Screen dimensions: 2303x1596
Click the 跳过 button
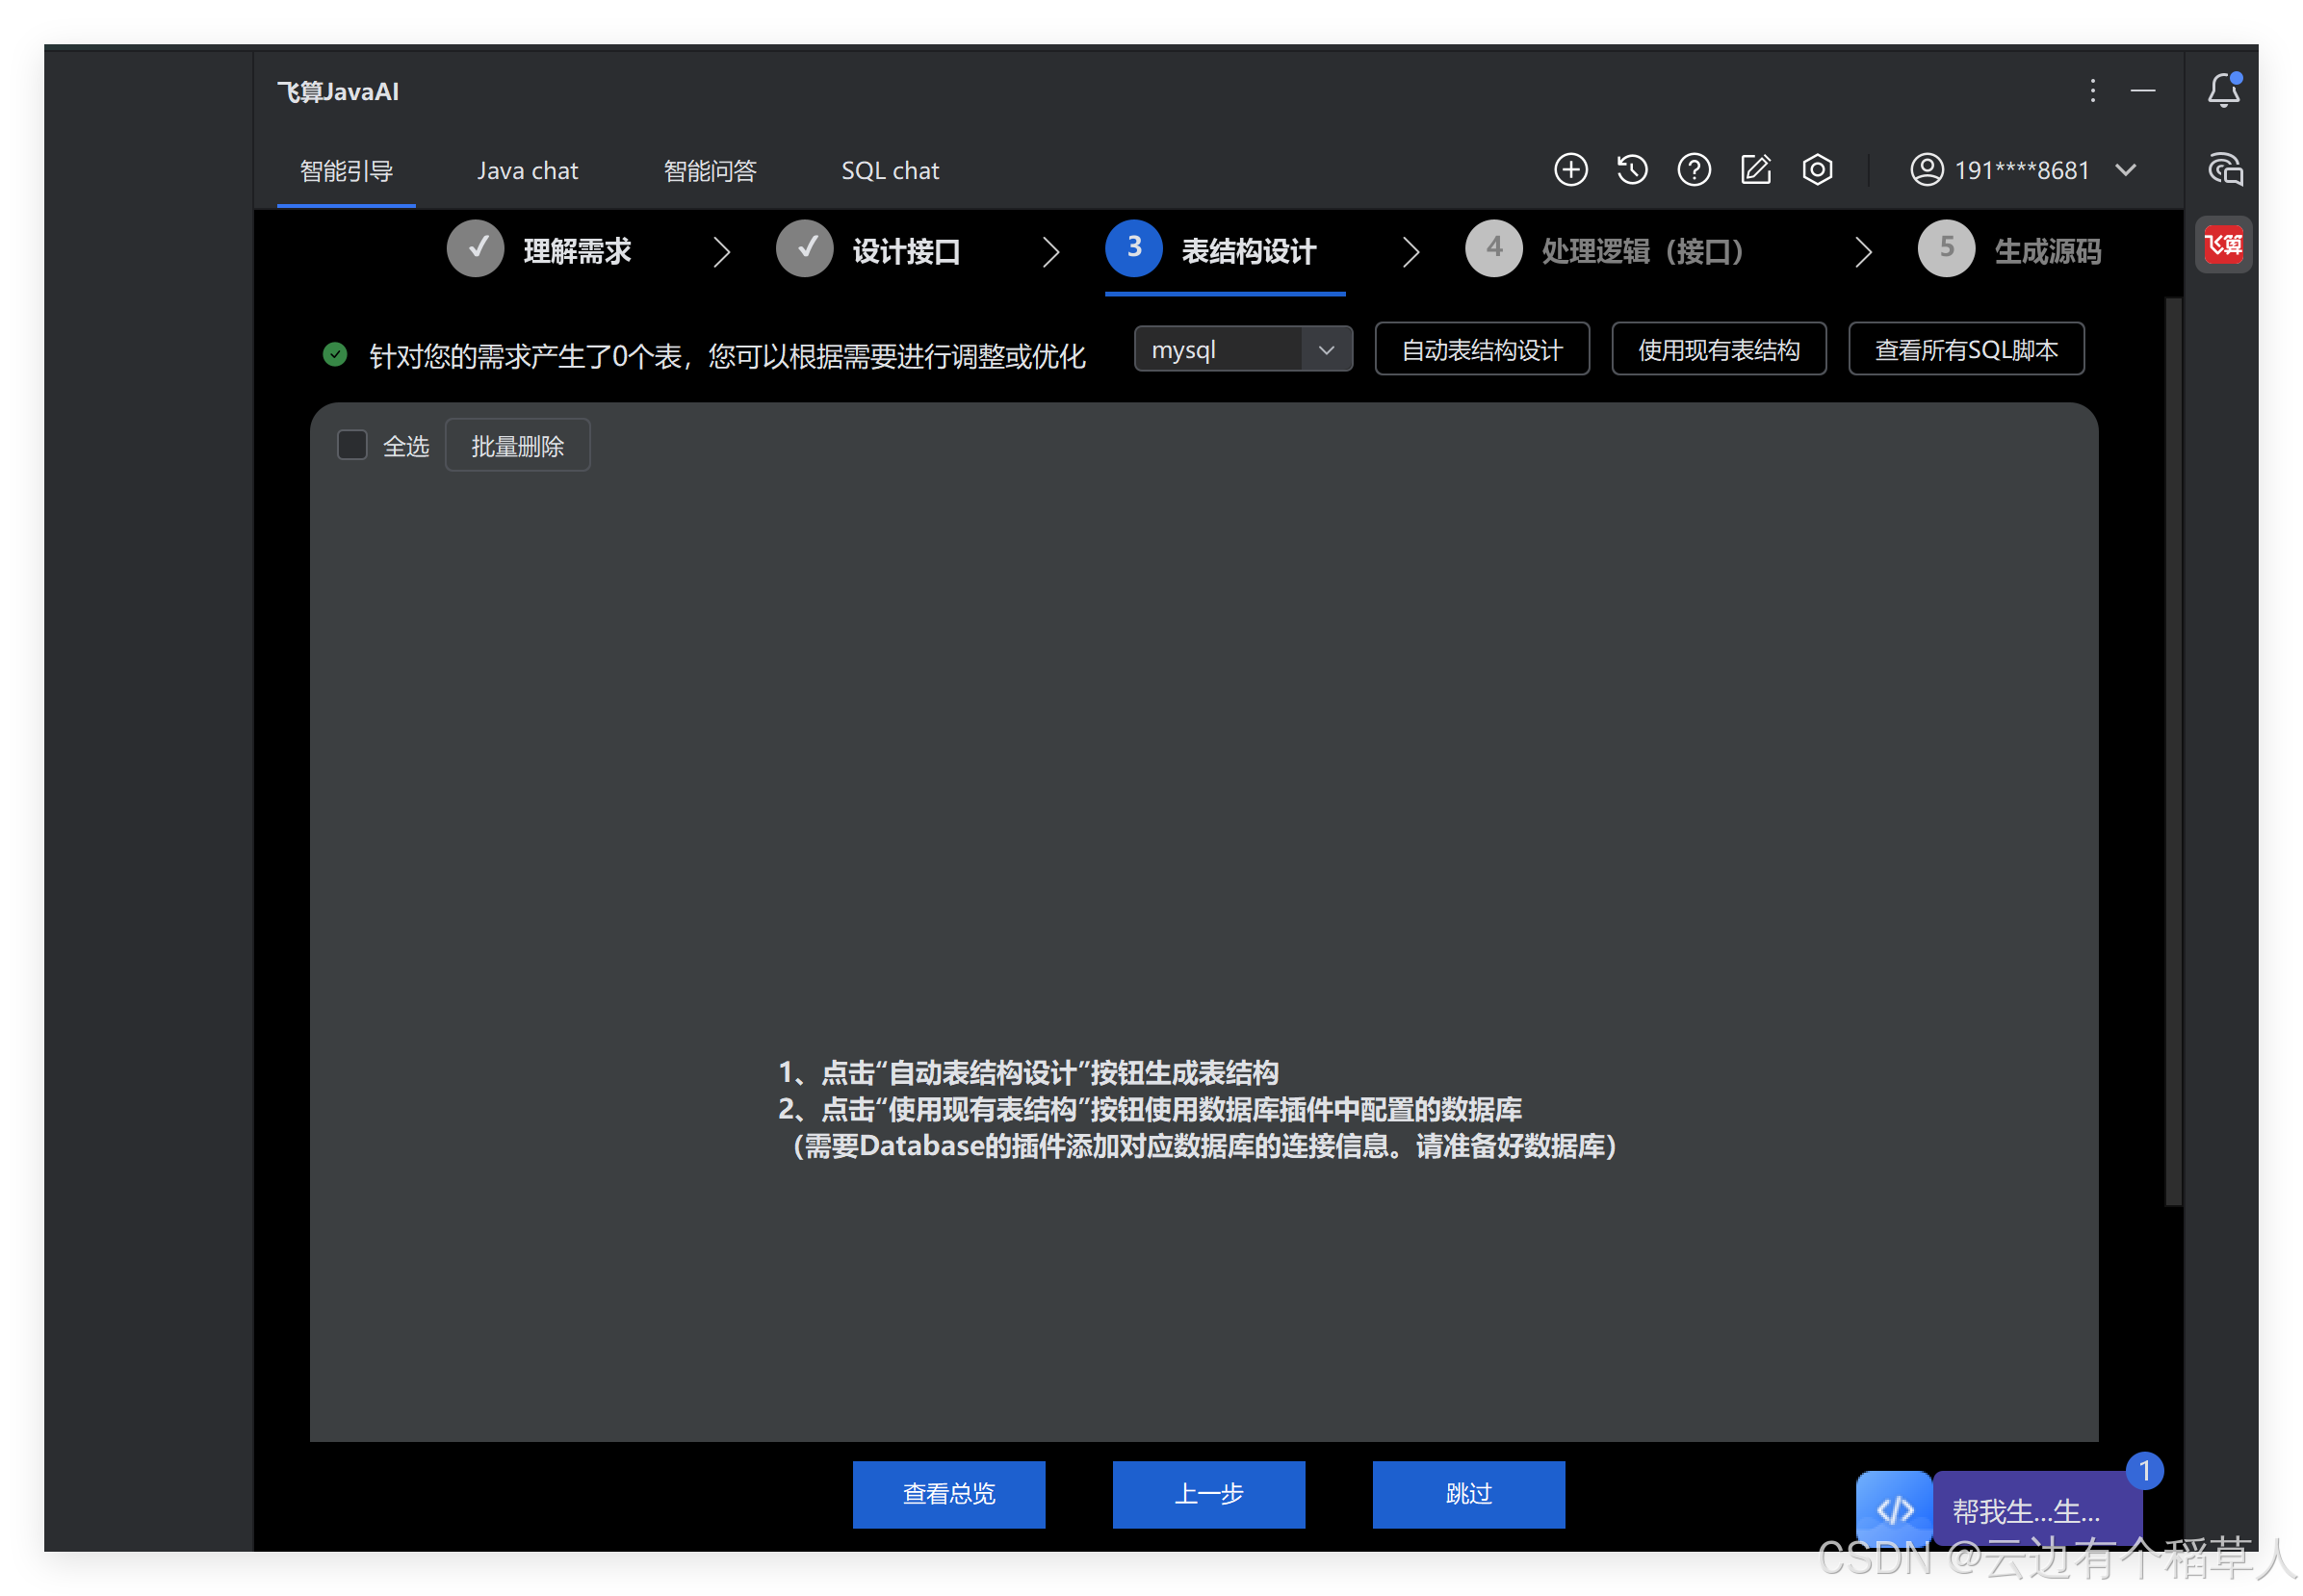pyautogui.click(x=1469, y=1495)
